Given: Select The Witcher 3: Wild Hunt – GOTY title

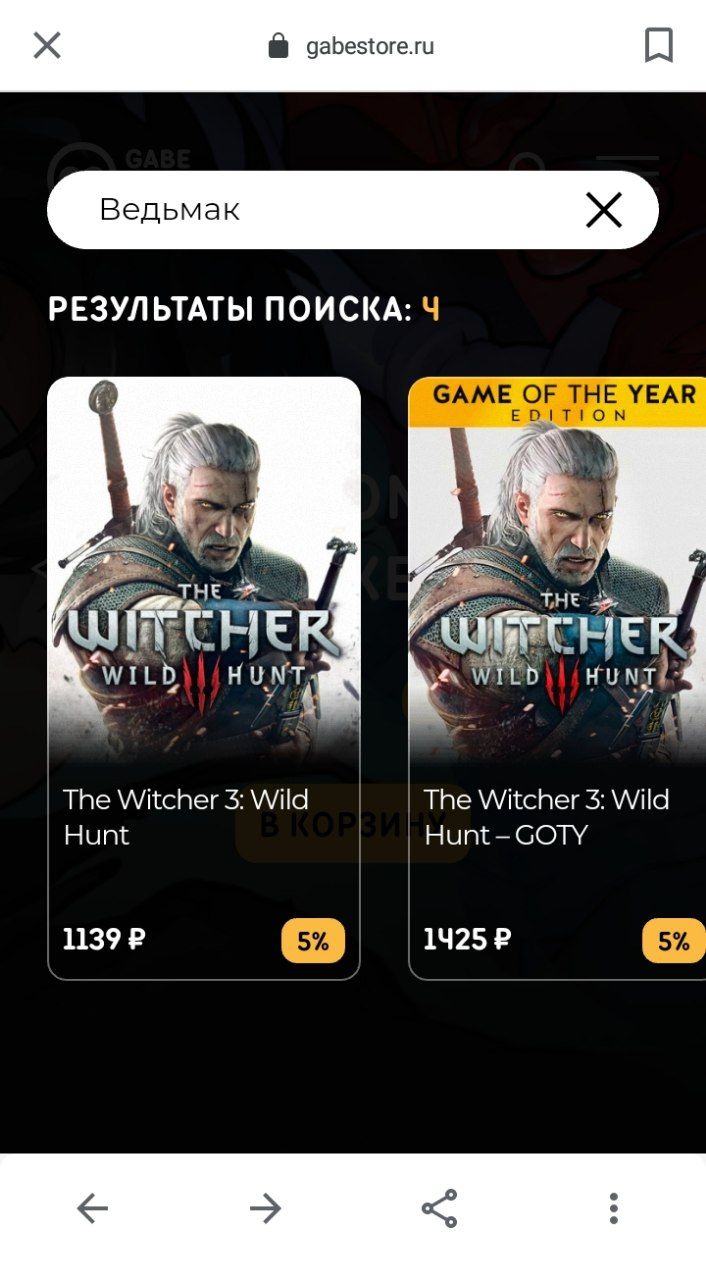Looking at the screenshot, I should 546,817.
